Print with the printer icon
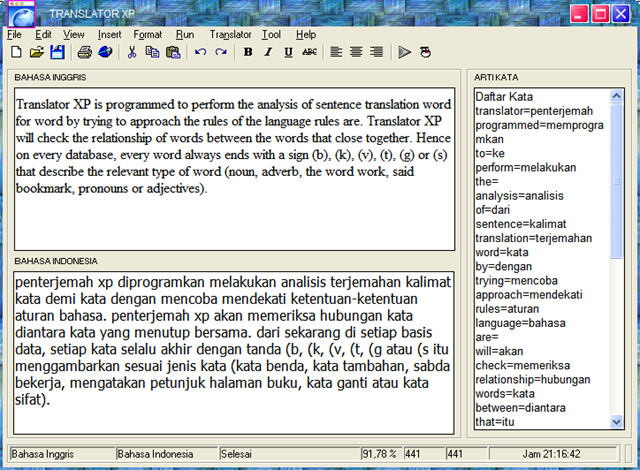The image size is (640, 470). (x=84, y=52)
